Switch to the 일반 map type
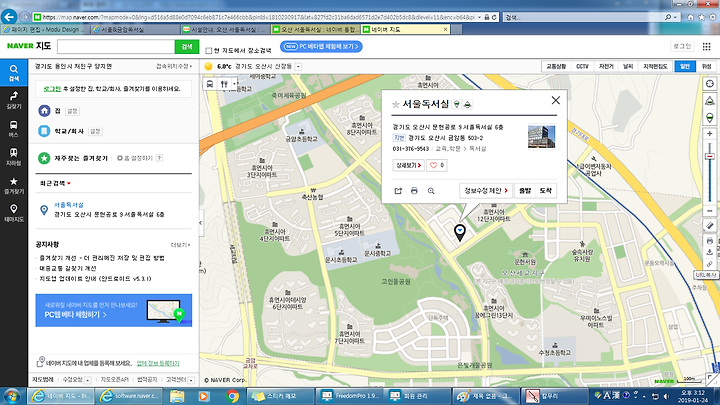 coord(685,67)
